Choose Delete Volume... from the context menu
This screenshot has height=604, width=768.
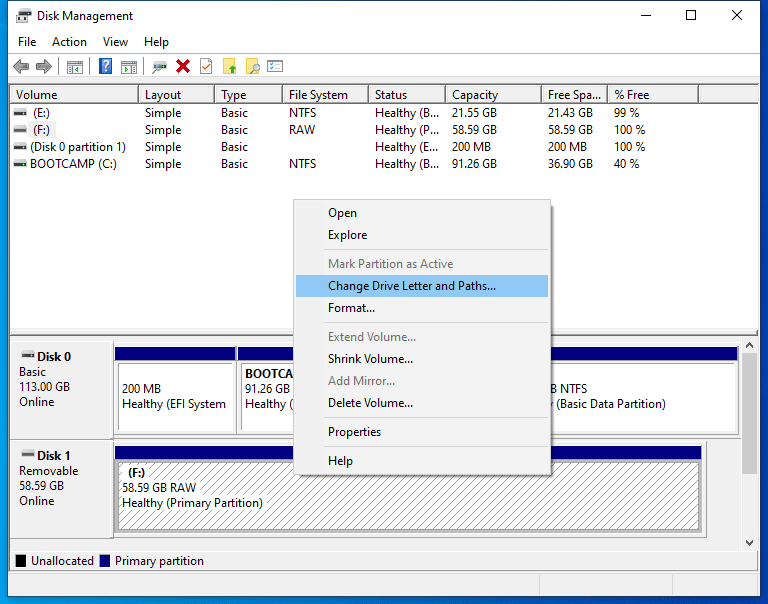coord(422,403)
